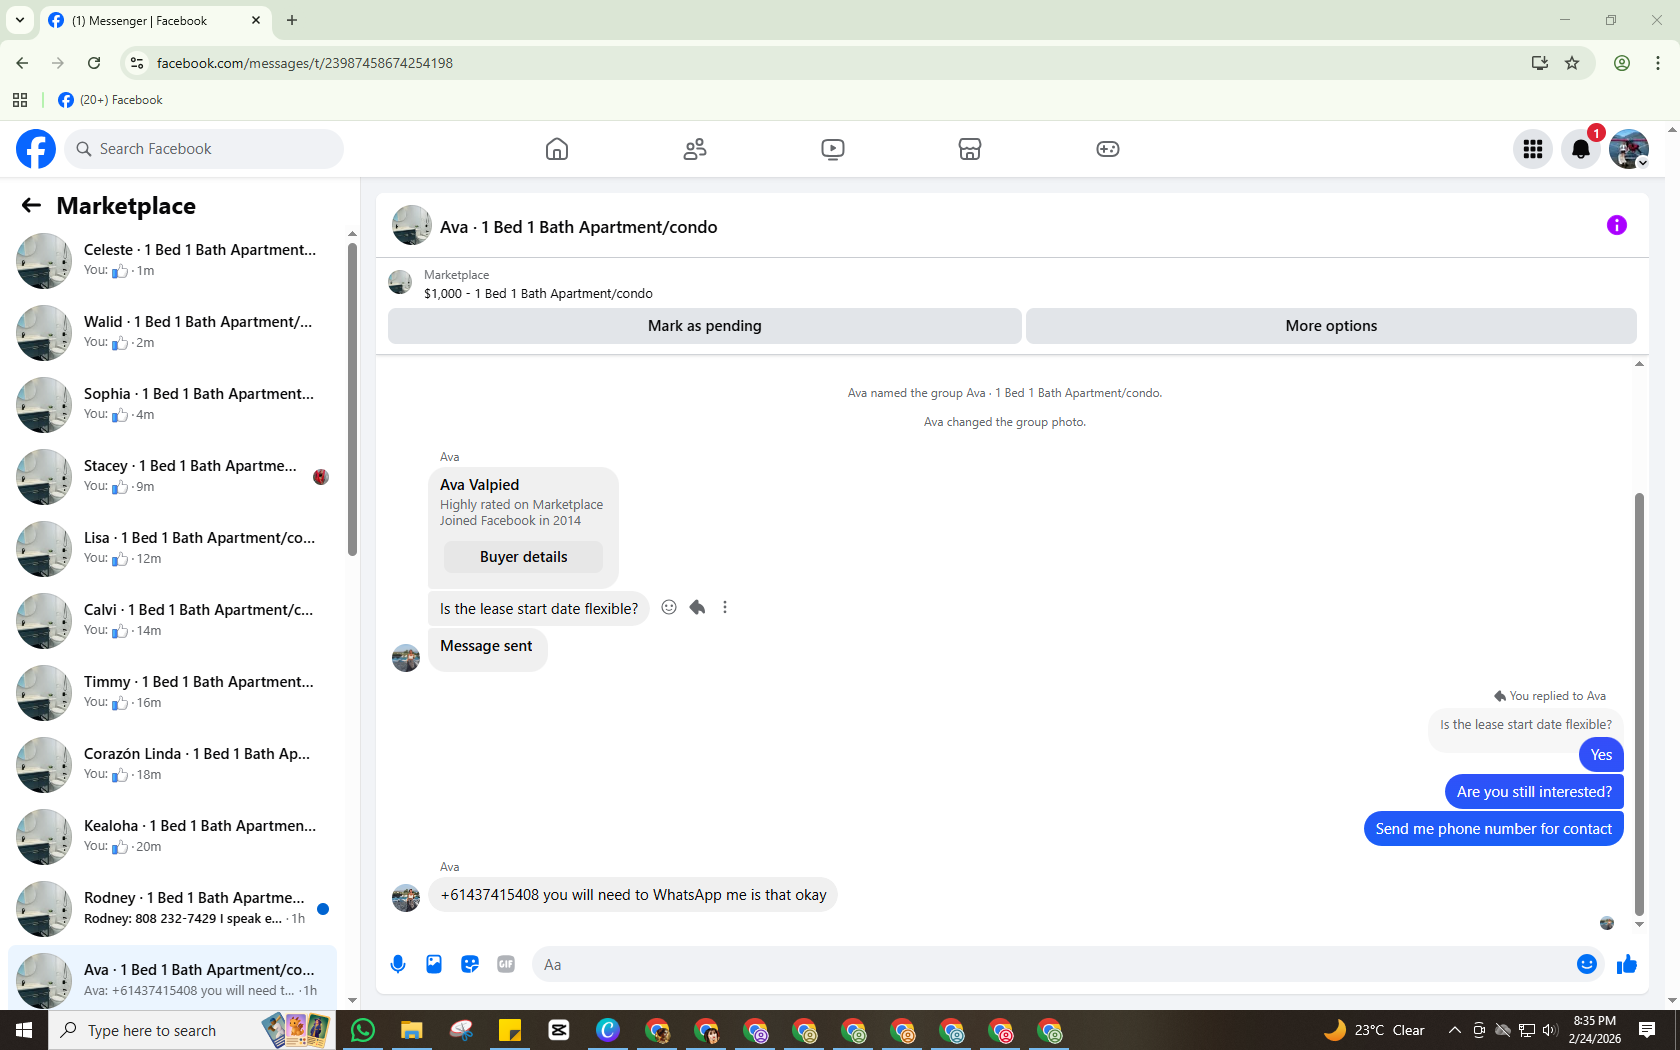Image resolution: width=1680 pixels, height=1050 pixels.
Task: Open the Facebook menu grid icon
Action: (x=1533, y=149)
